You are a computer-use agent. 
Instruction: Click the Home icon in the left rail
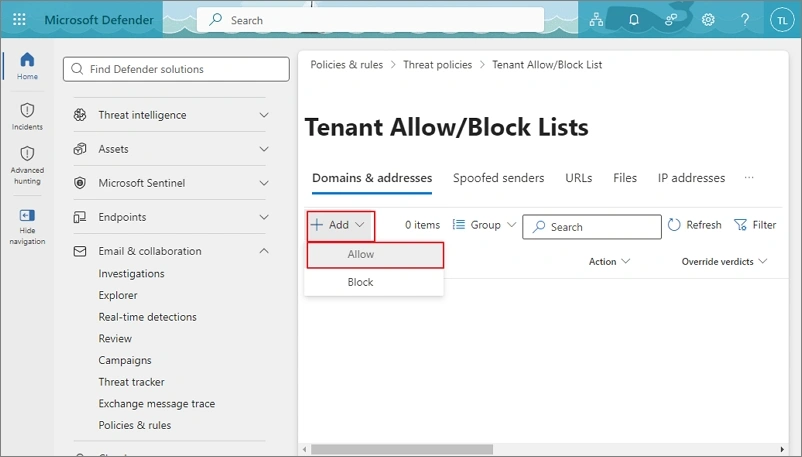point(27,60)
